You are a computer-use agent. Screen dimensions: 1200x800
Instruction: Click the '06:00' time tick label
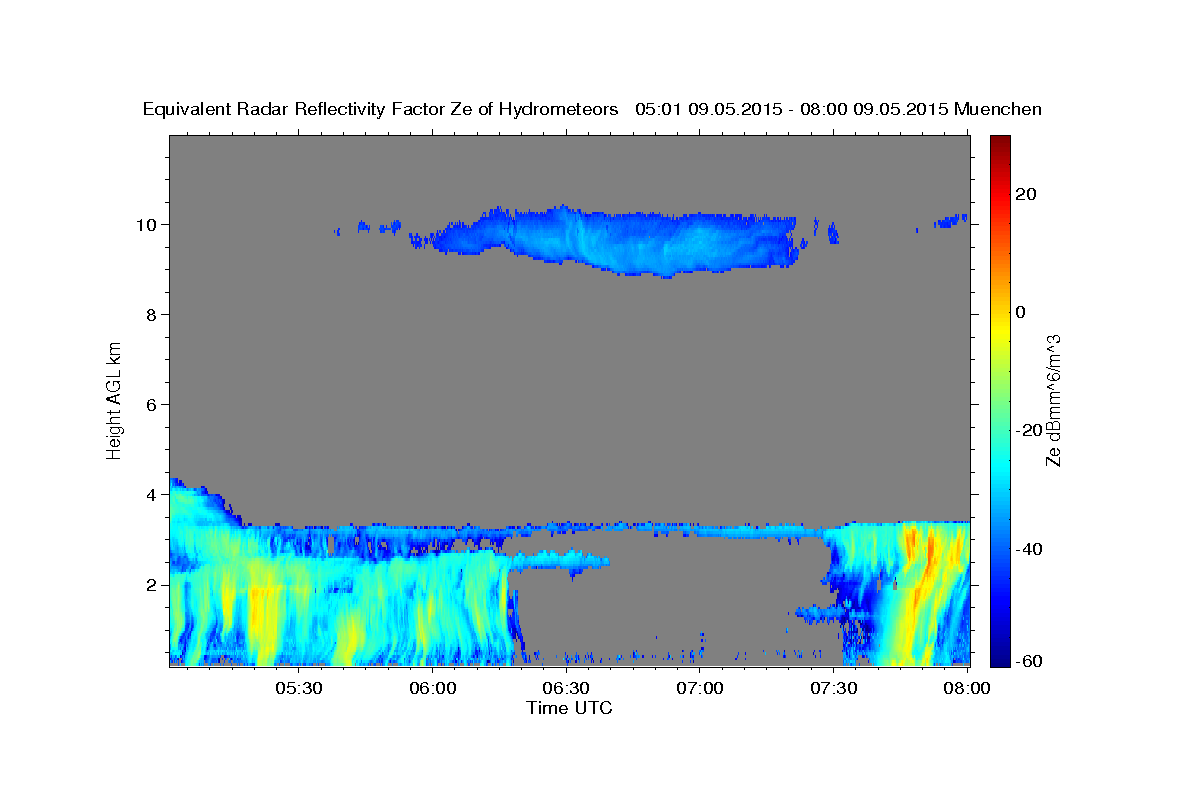pyautogui.click(x=432, y=688)
